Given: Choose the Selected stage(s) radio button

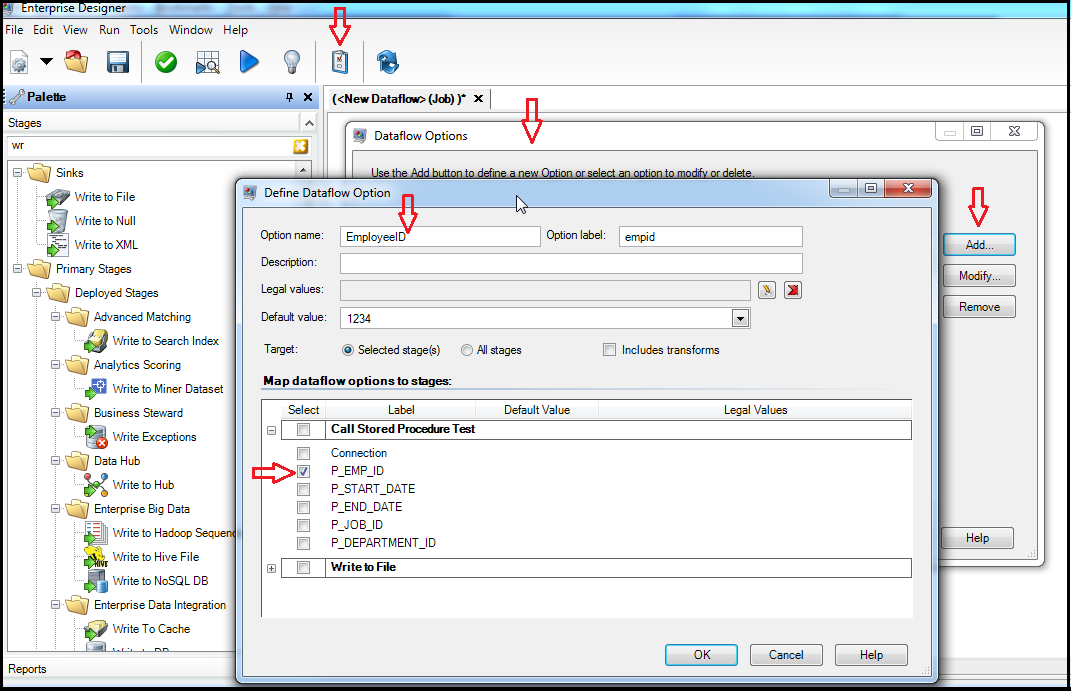Looking at the screenshot, I should 348,350.
